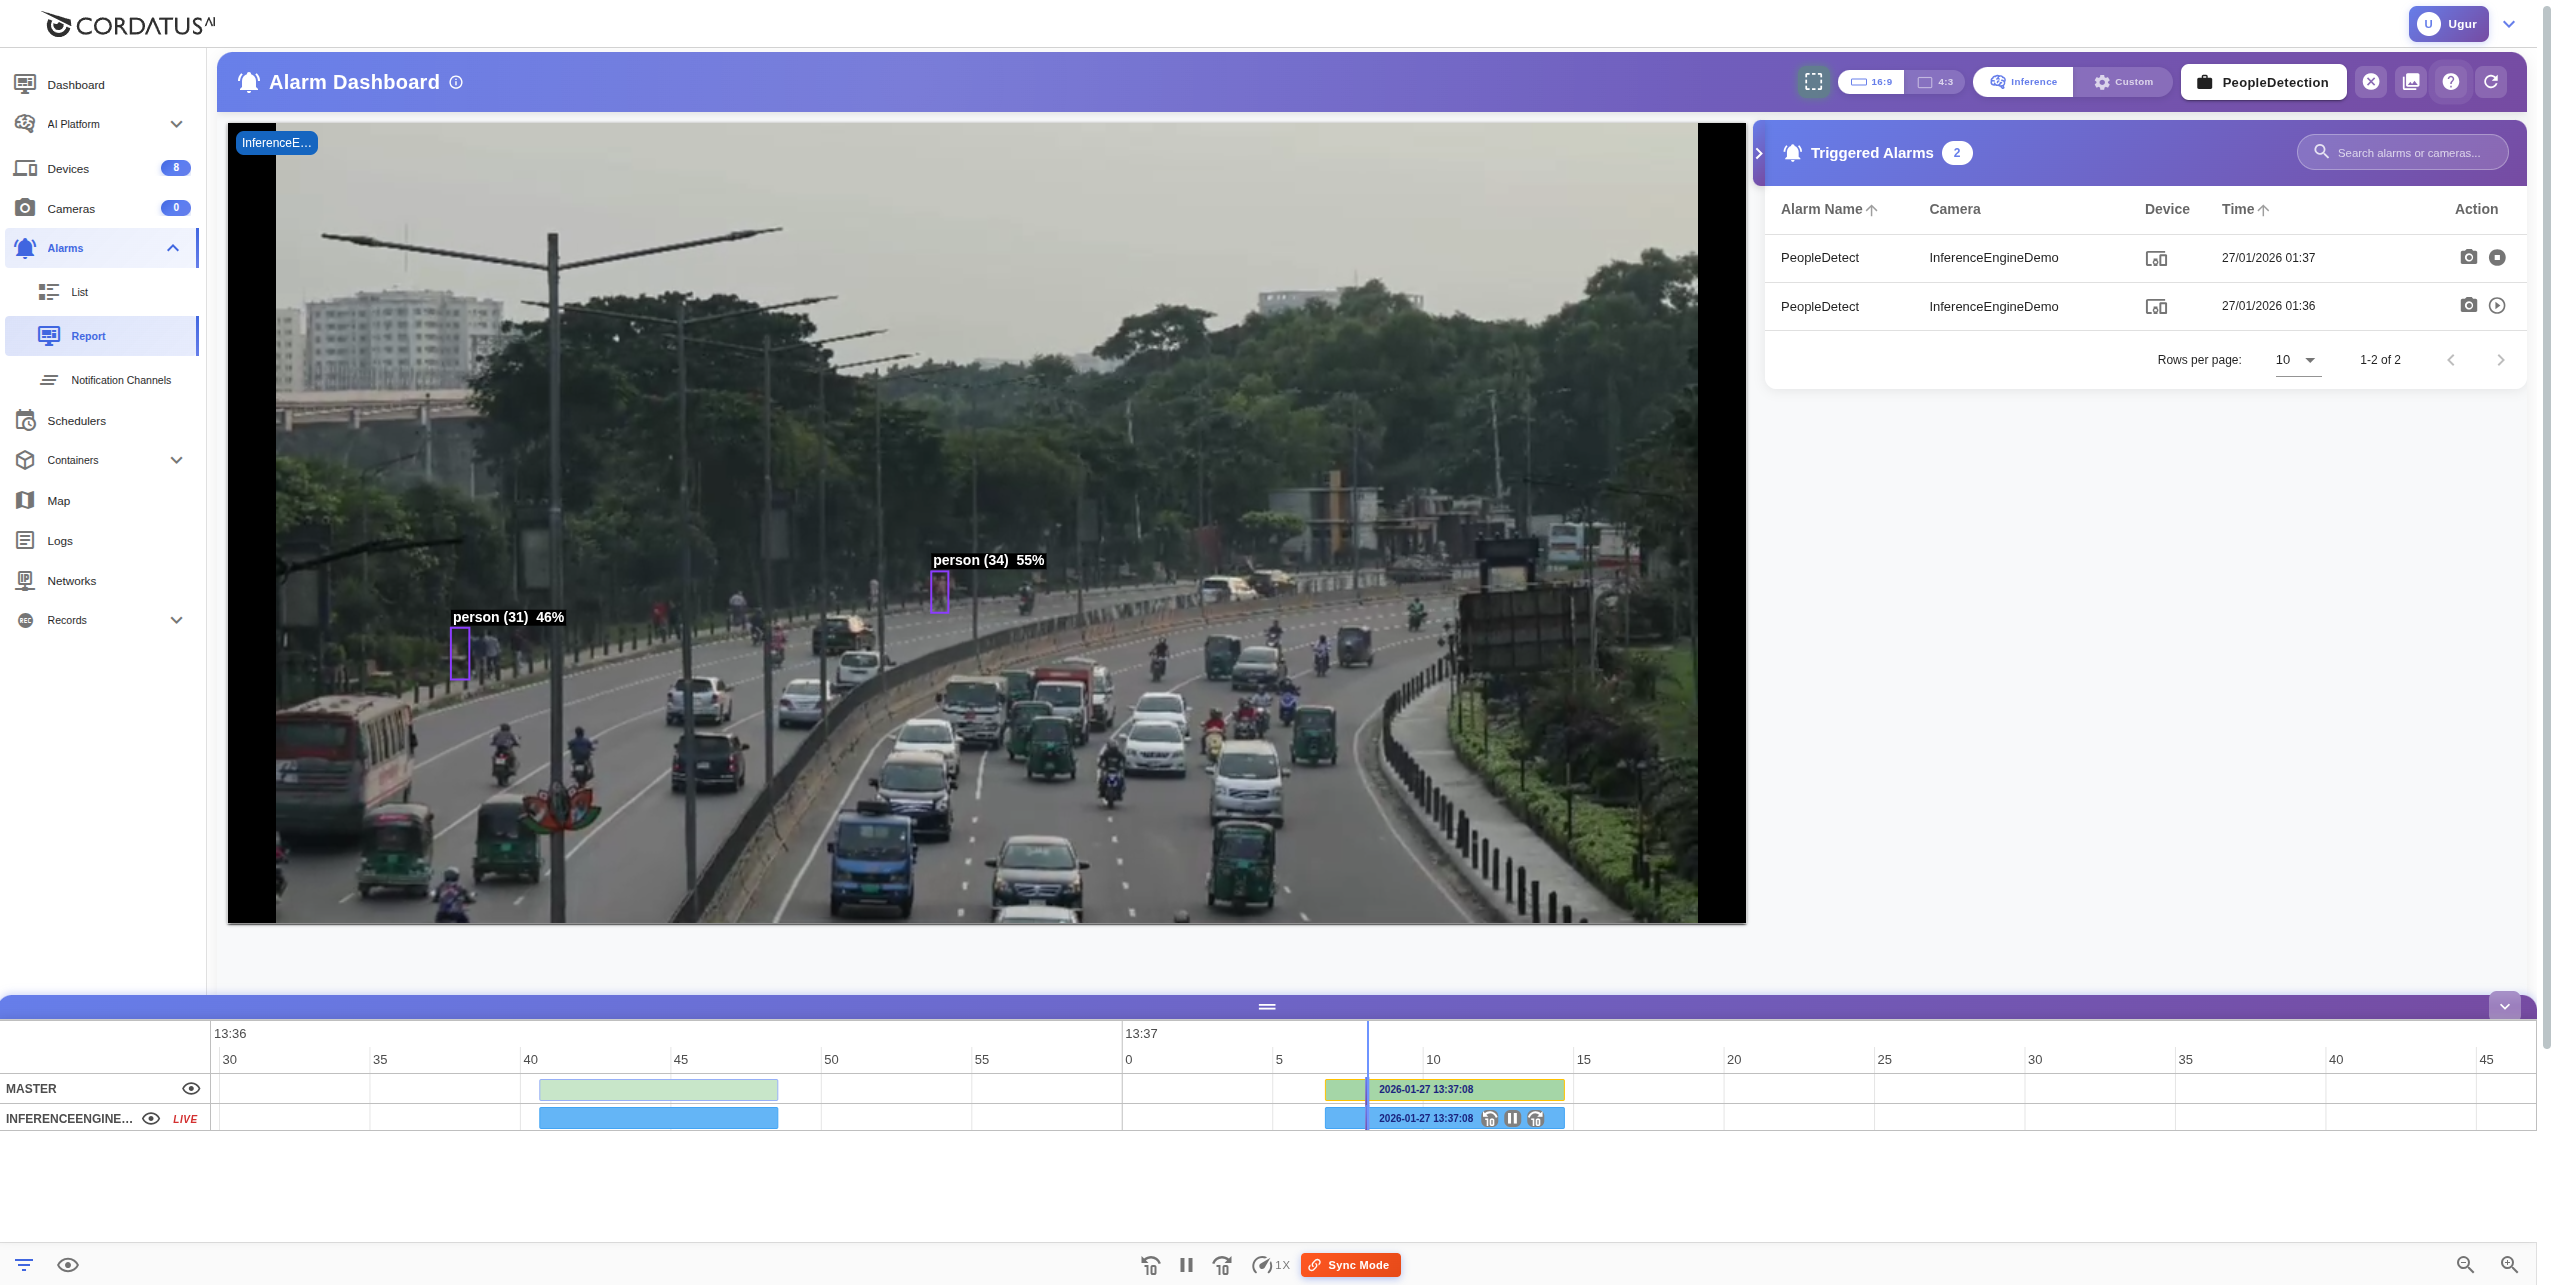Skip backward 10 seconds in playback
This screenshot has height=1285, width=2556.
pos(1150,1264)
